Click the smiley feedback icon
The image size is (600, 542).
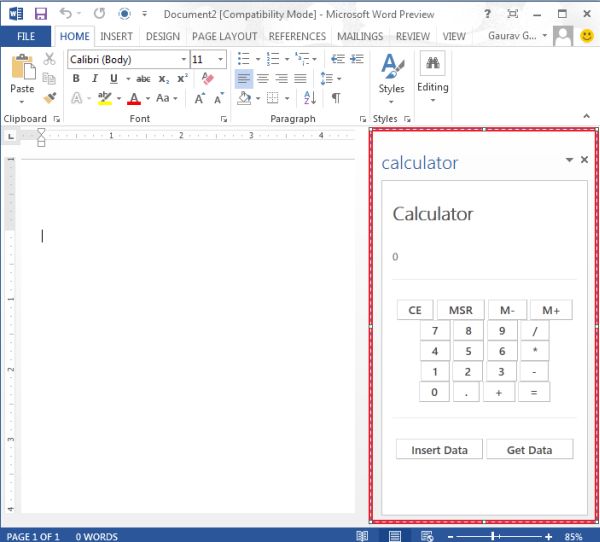[x=587, y=36]
